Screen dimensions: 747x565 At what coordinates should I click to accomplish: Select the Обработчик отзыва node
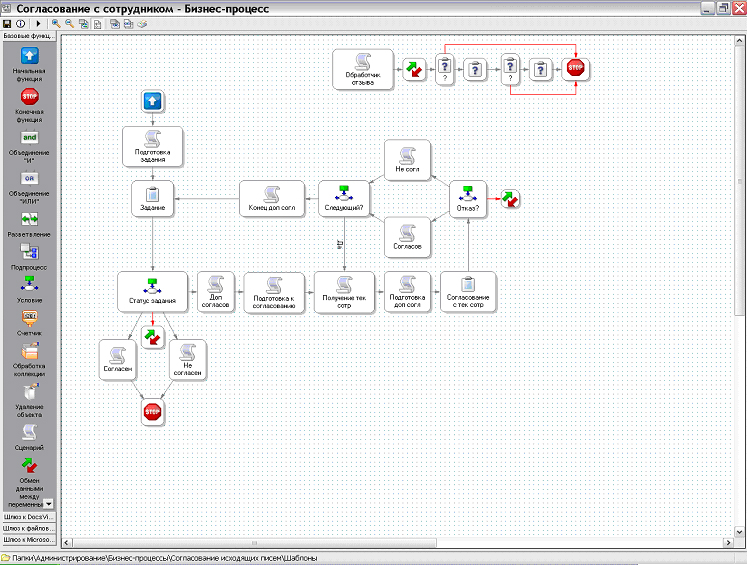(x=360, y=69)
